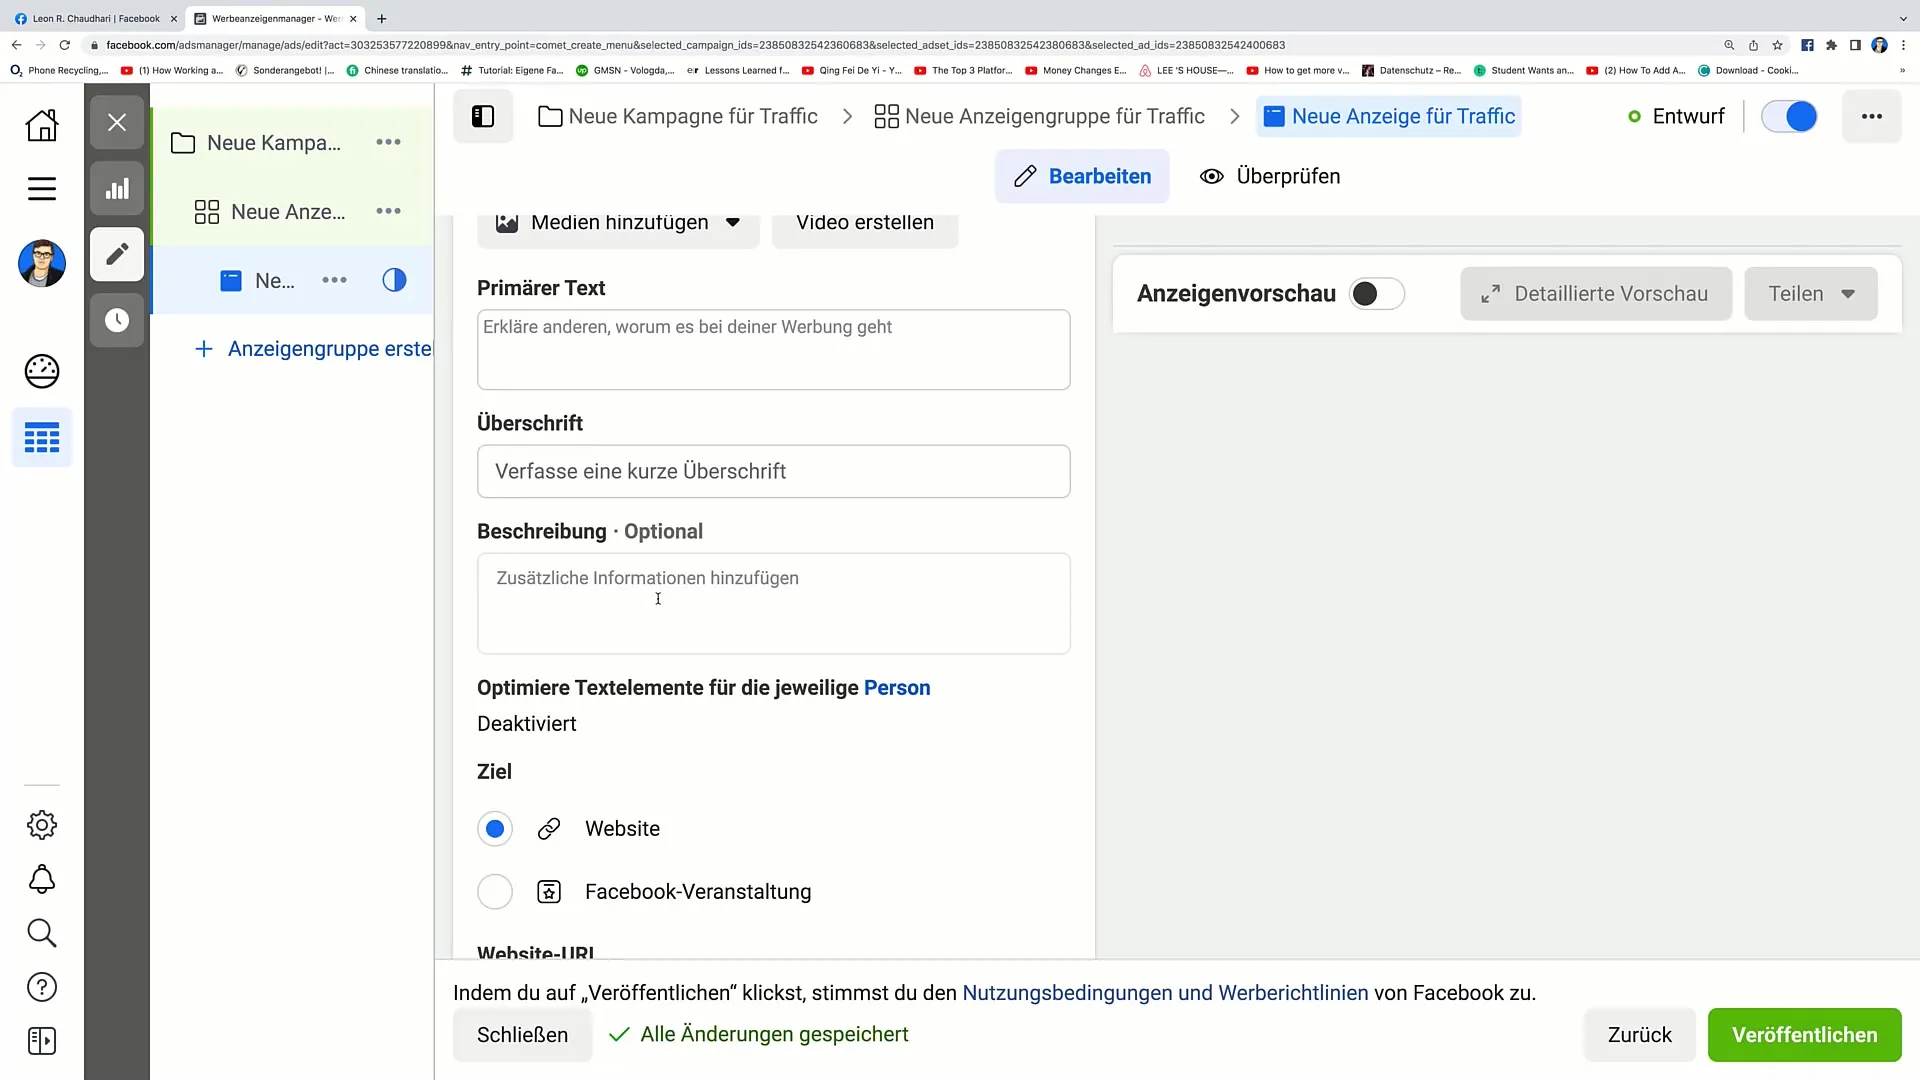This screenshot has height=1080, width=1920.
Task: Open options for Ne... ad row
Action: click(334, 280)
